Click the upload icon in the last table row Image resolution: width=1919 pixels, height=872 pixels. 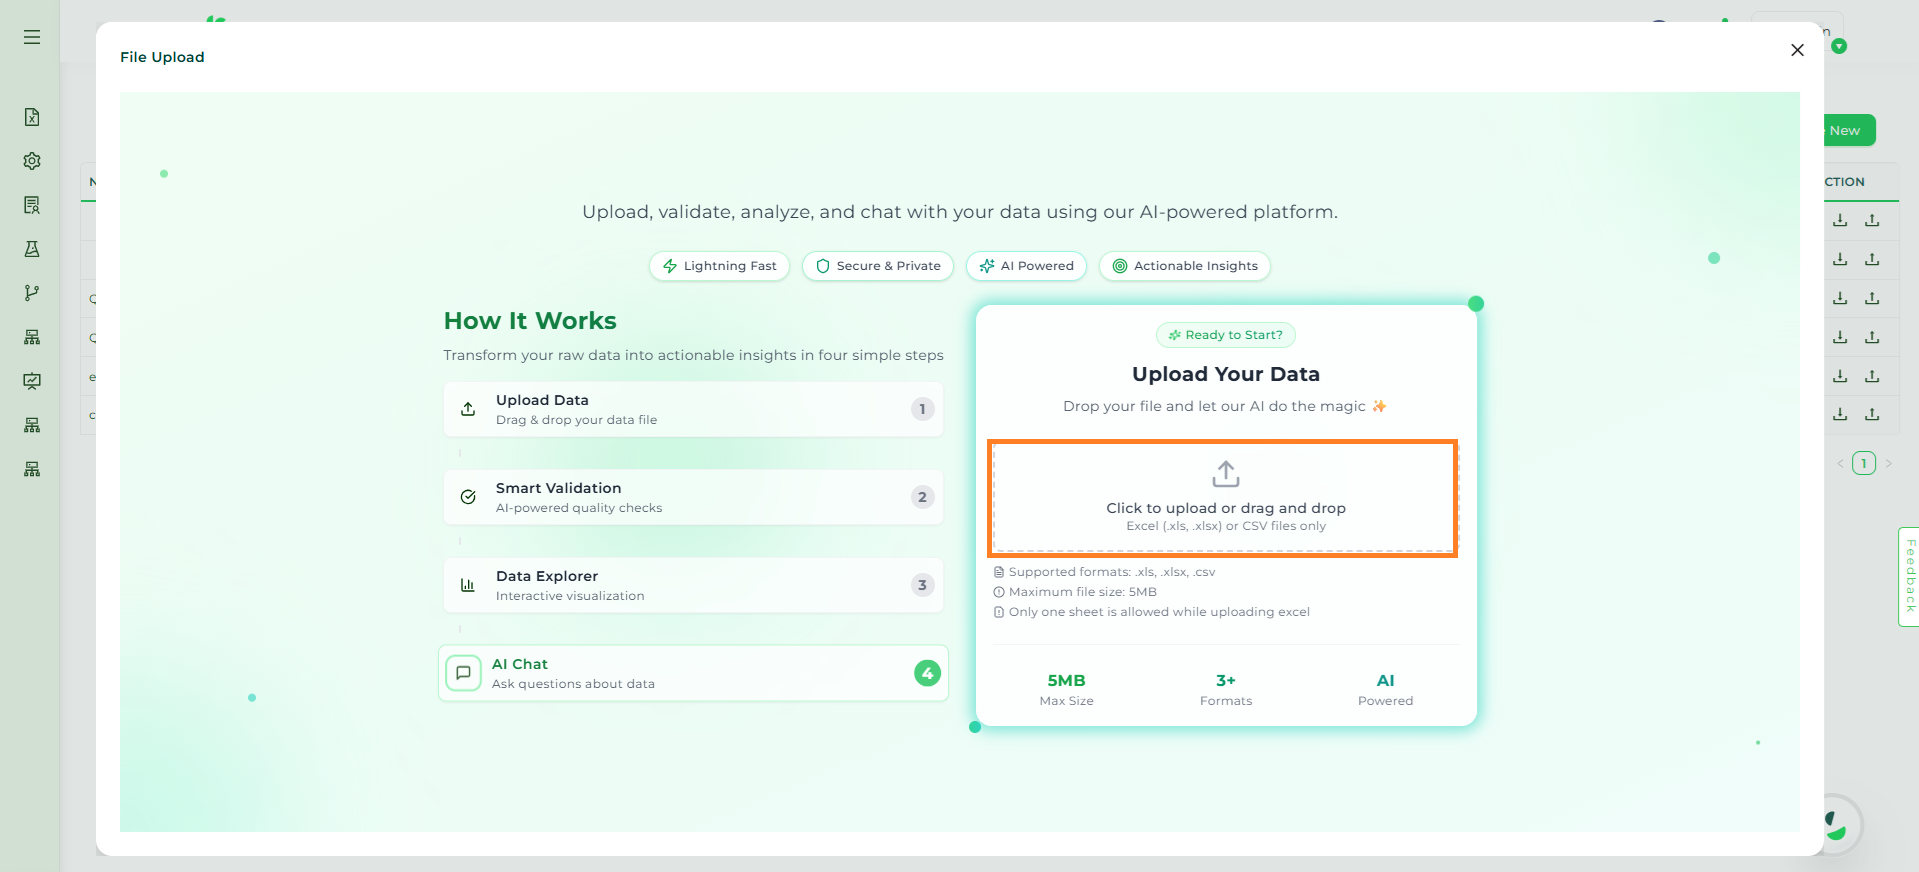pos(1872,414)
